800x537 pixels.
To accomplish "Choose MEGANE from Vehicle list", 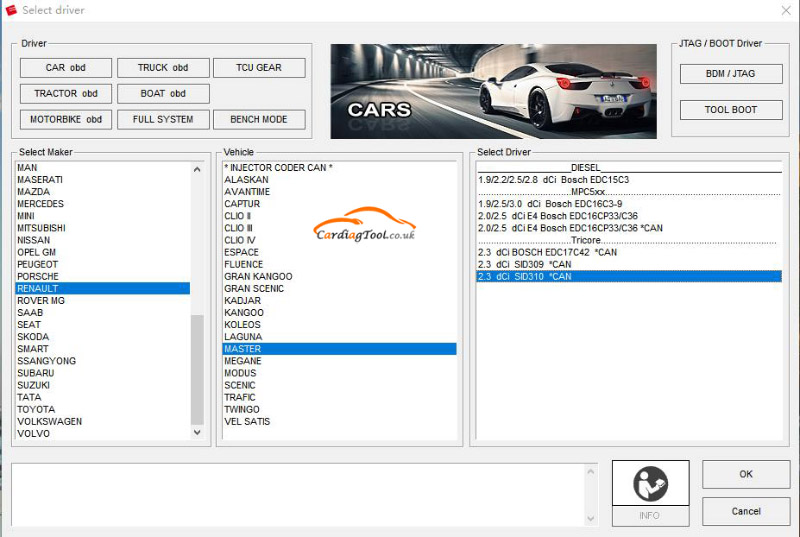I will point(243,361).
